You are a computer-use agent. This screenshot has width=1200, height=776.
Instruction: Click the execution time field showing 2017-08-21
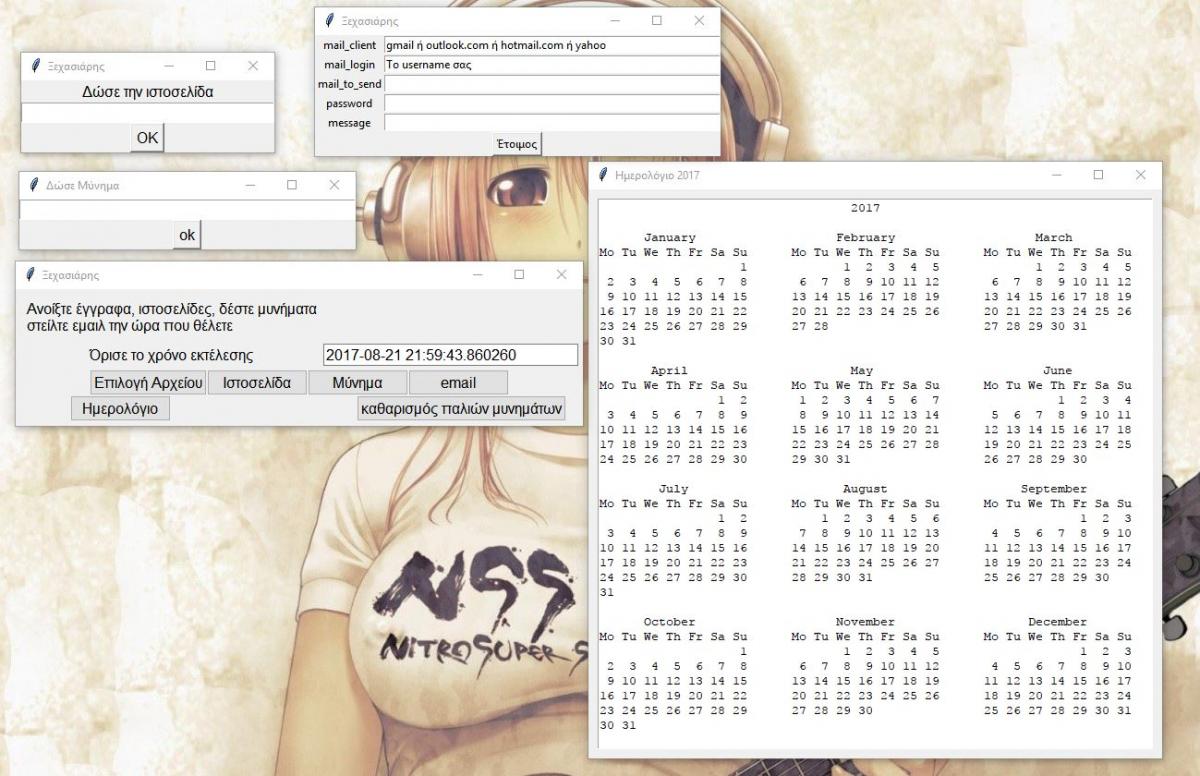click(451, 355)
